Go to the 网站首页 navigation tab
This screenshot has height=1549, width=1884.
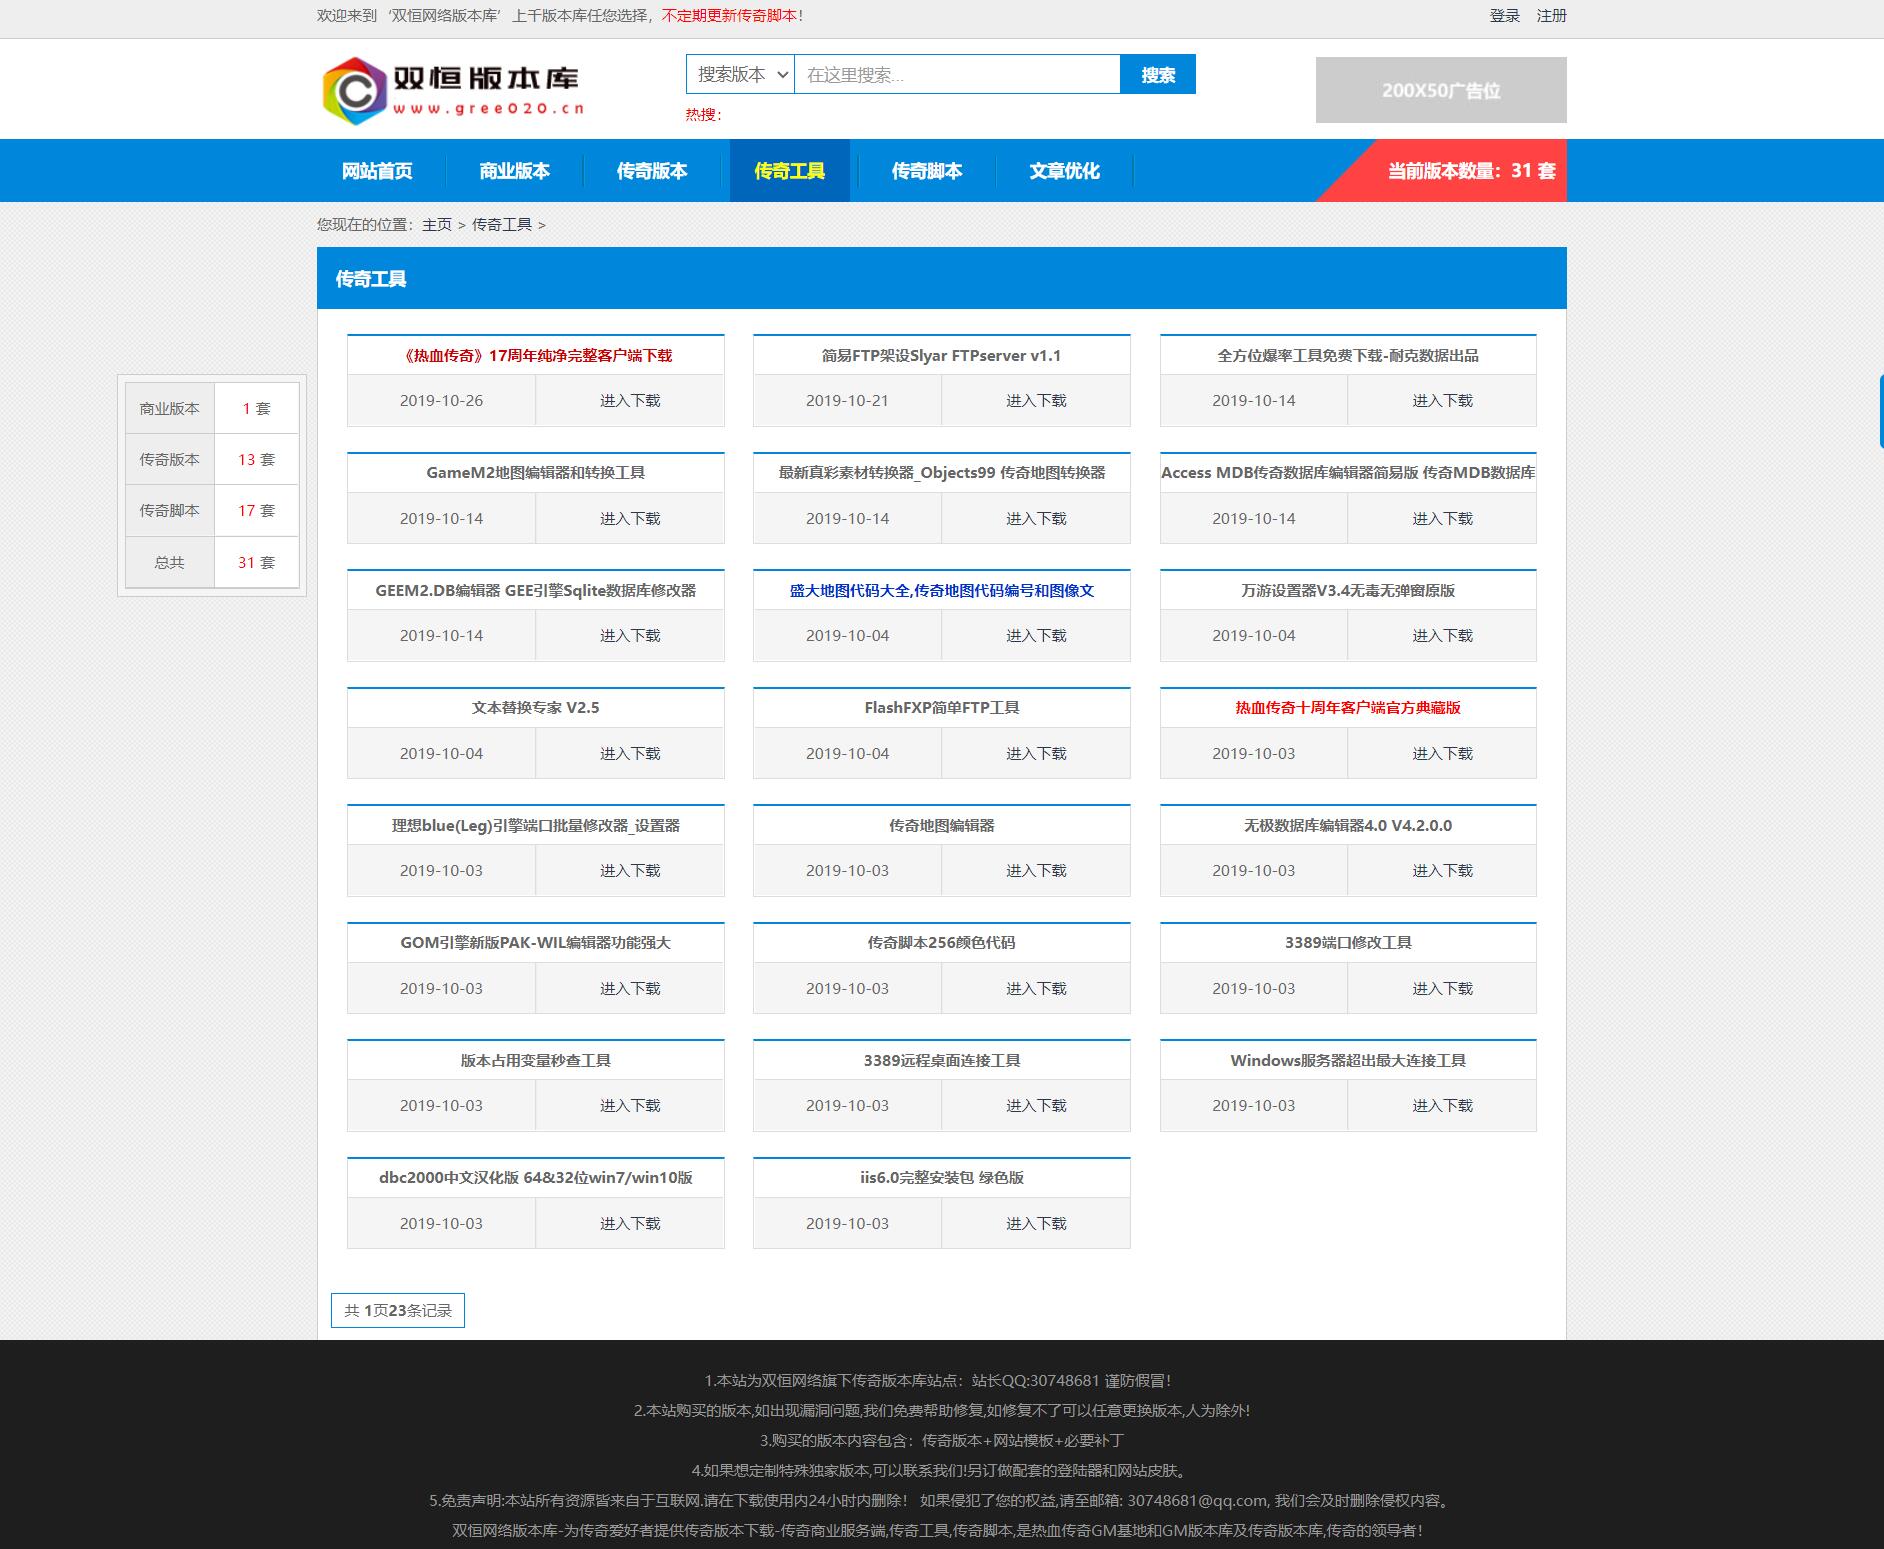click(377, 171)
